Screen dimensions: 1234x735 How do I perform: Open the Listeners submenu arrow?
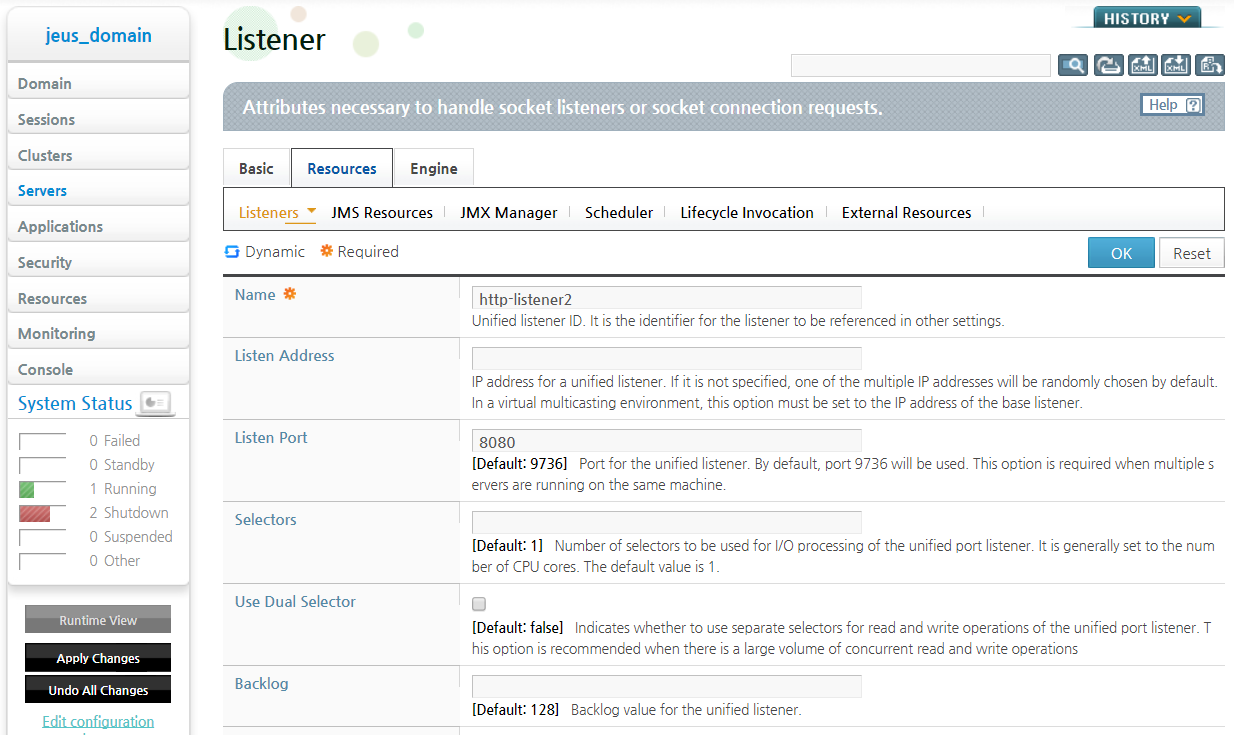click(x=311, y=212)
